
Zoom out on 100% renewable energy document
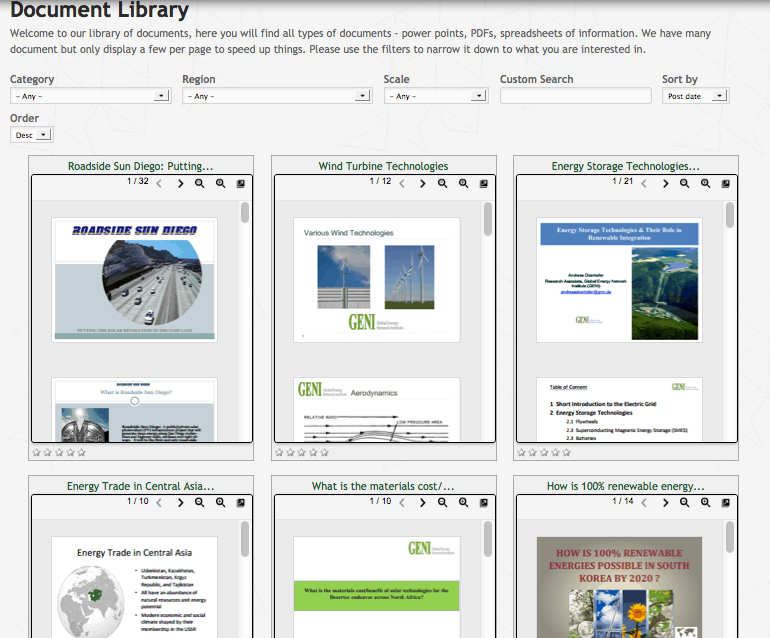pyautogui.click(x=685, y=502)
